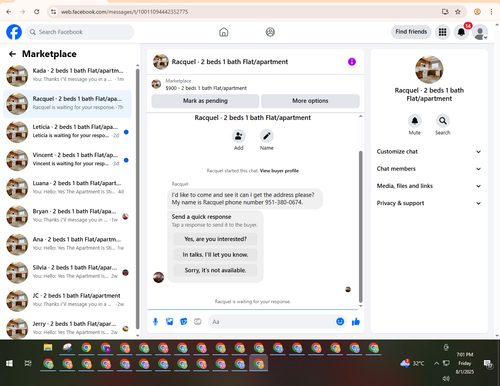Mute the conversation bell icon
The width and height of the screenshot is (500, 386).
[415, 121]
